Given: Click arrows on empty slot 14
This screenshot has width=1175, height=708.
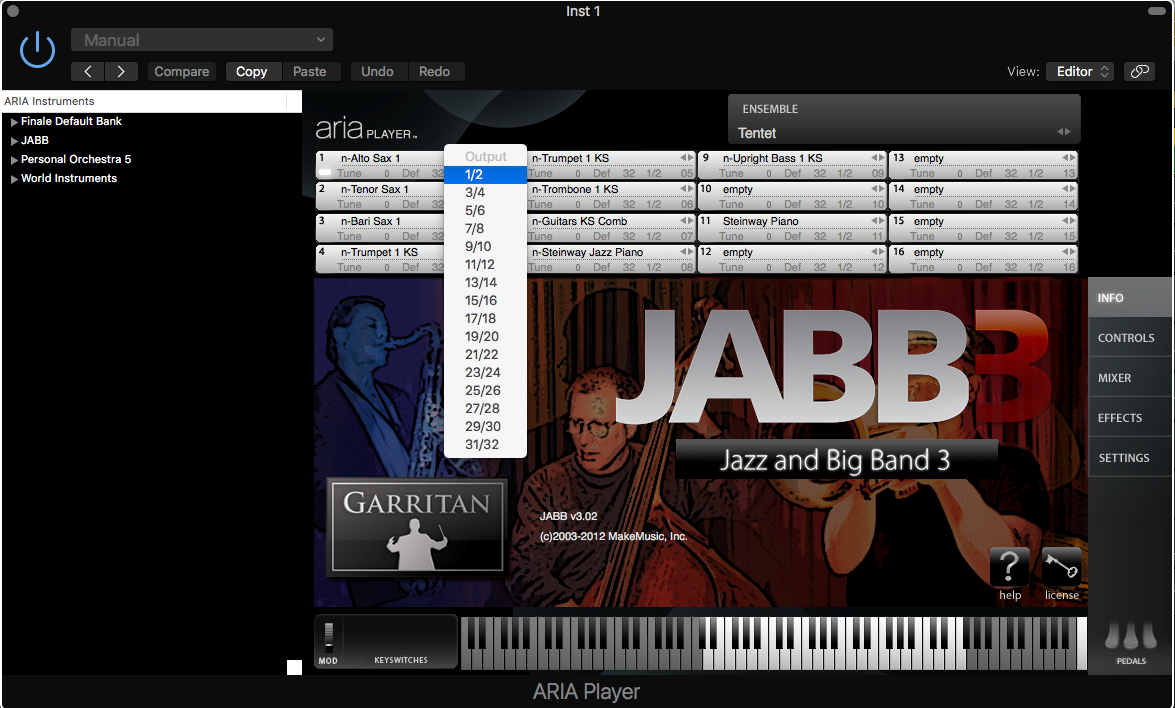Looking at the screenshot, I should coord(1069,190).
